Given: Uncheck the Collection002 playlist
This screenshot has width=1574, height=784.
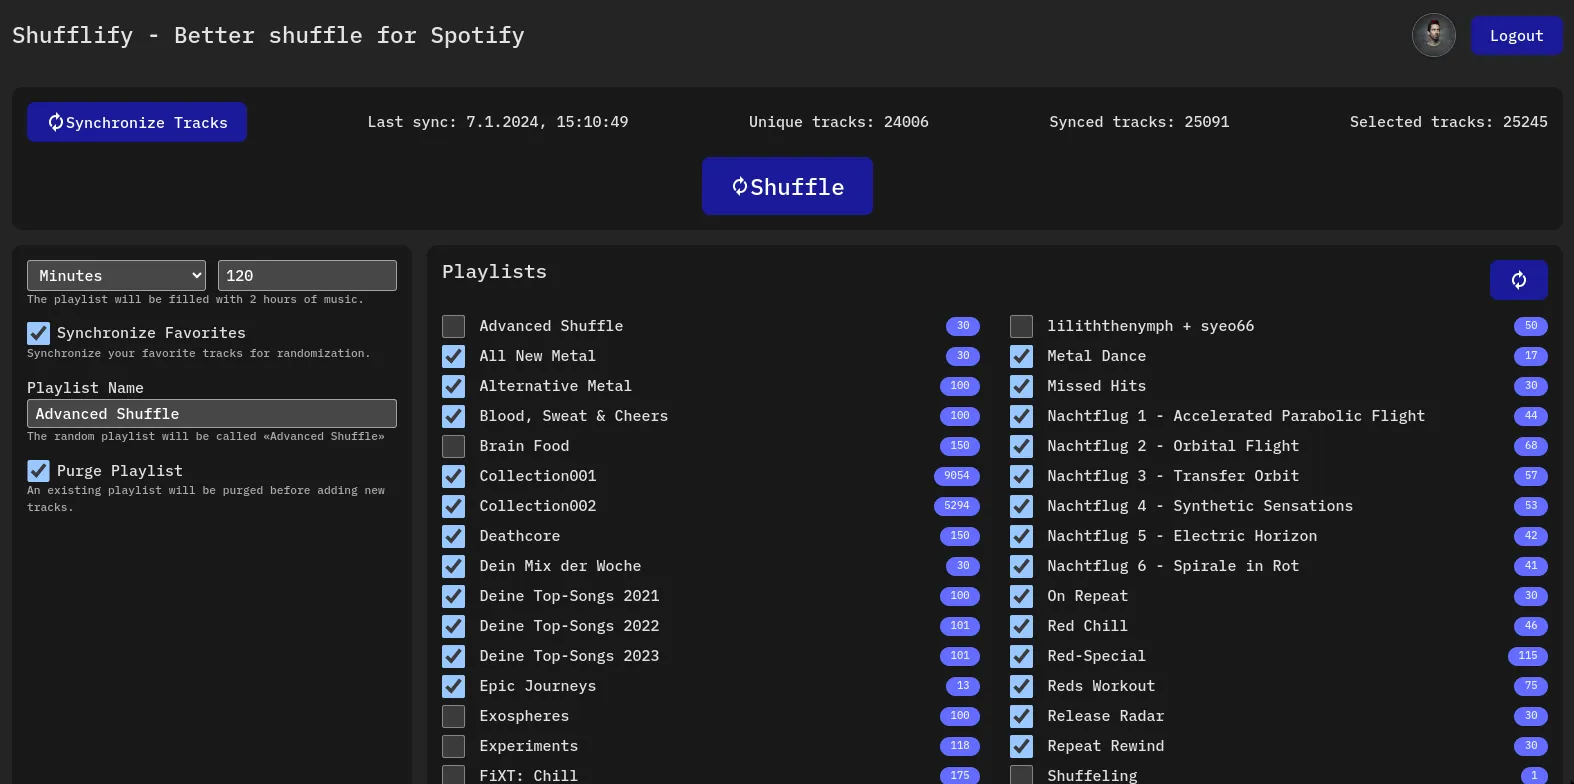Looking at the screenshot, I should pyautogui.click(x=453, y=506).
